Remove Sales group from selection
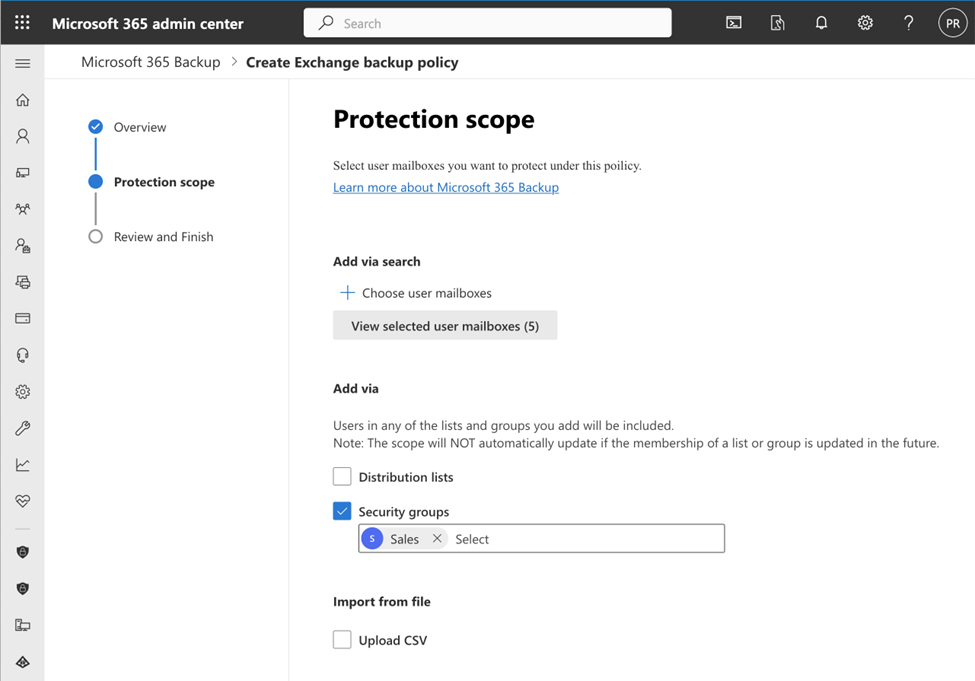The image size is (975, 681). (x=437, y=539)
